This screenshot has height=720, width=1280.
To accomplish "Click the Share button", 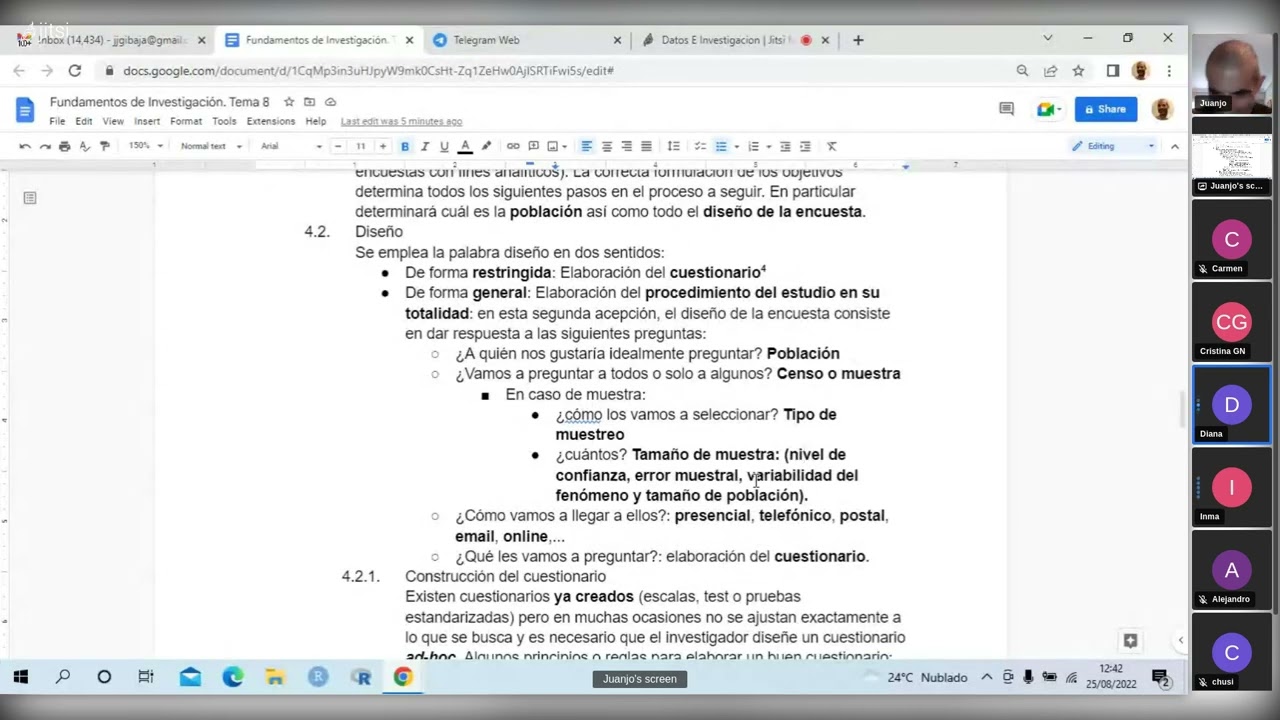I will click(x=1105, y=109).
